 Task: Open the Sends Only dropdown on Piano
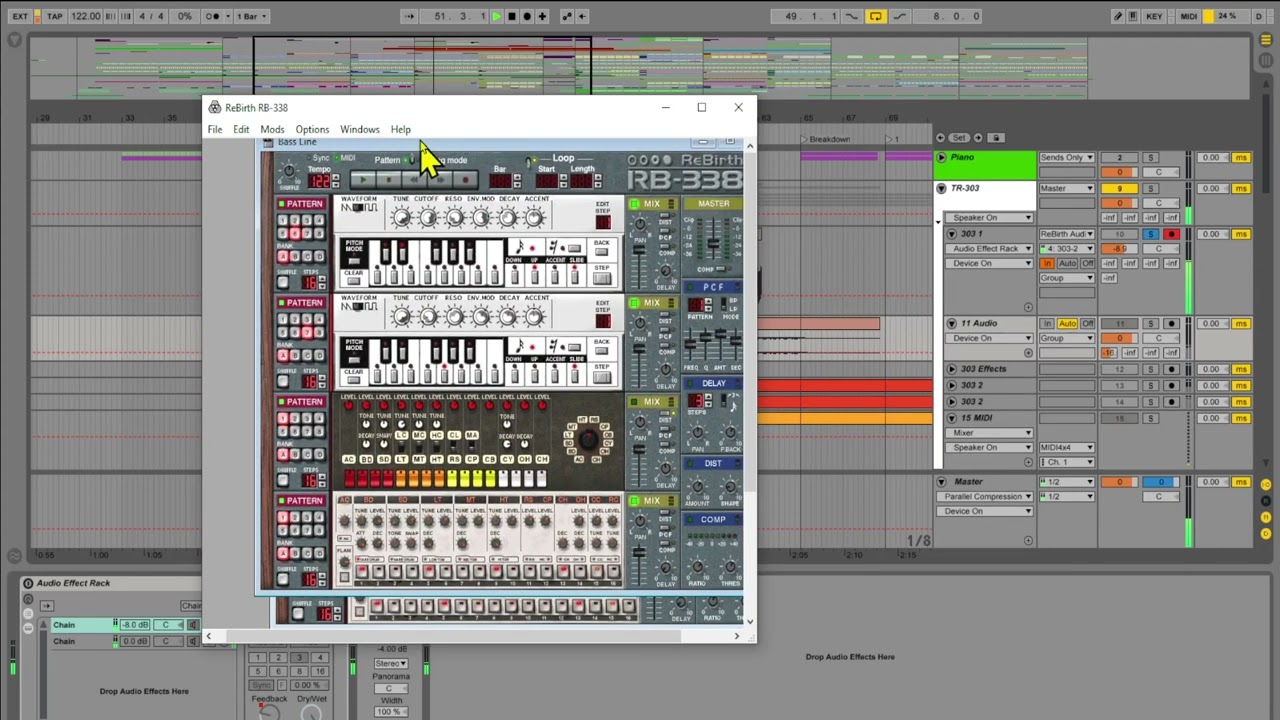click(1066, 158)
